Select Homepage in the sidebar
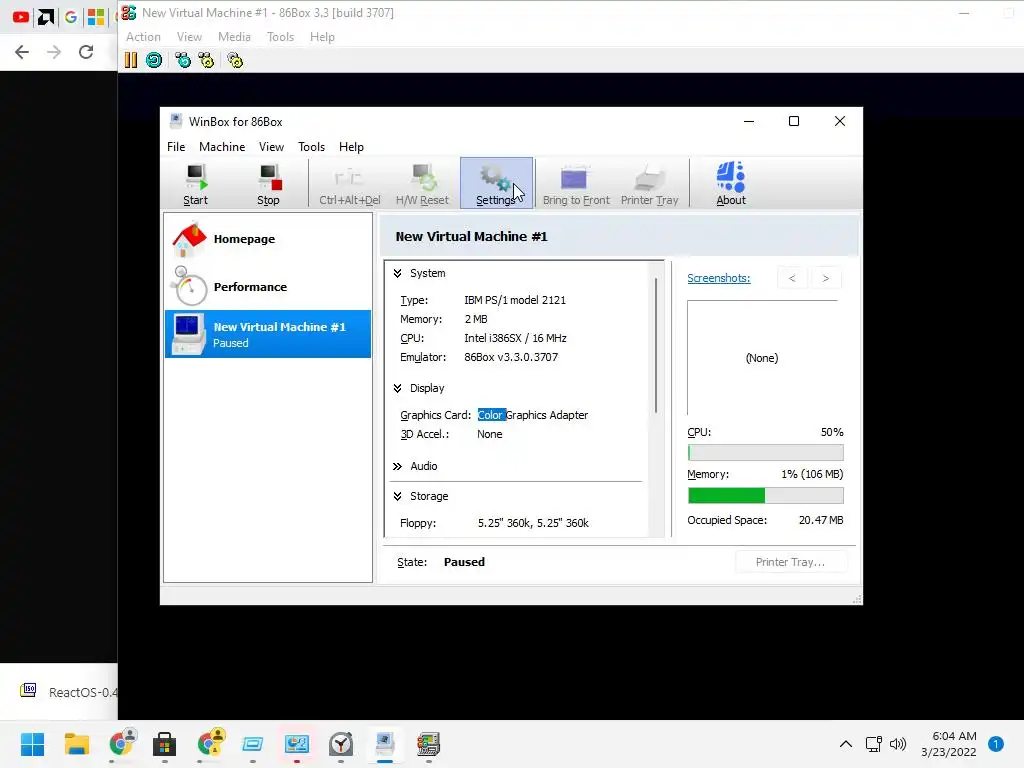This screenshot has height=768, width=1024. [x=268, y=239]
